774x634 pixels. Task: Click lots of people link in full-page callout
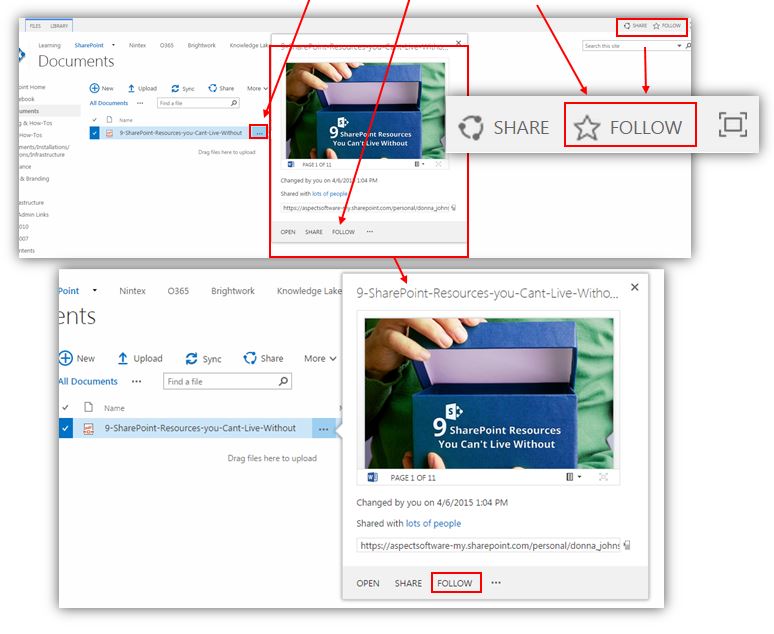330,194
